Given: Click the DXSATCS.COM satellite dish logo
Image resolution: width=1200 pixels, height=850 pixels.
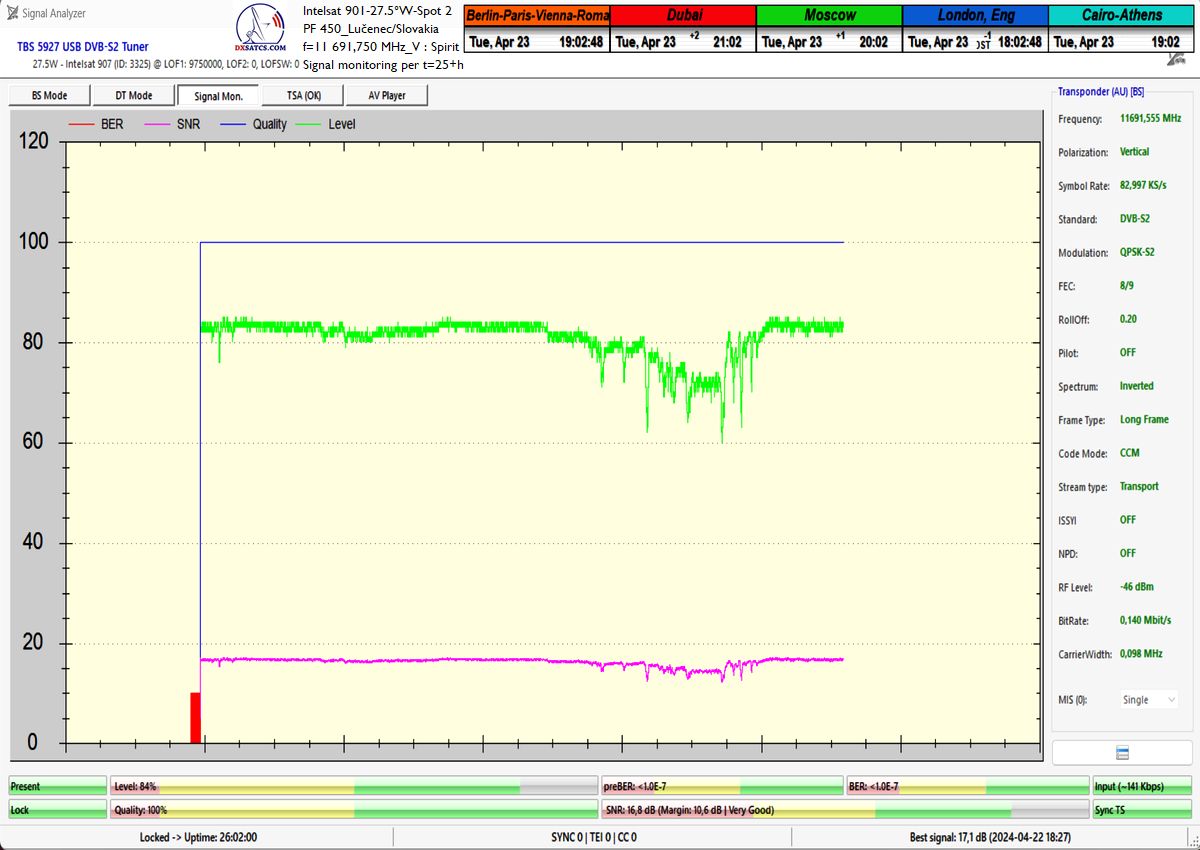Looking at the screenshot, I should pos(260,29).
